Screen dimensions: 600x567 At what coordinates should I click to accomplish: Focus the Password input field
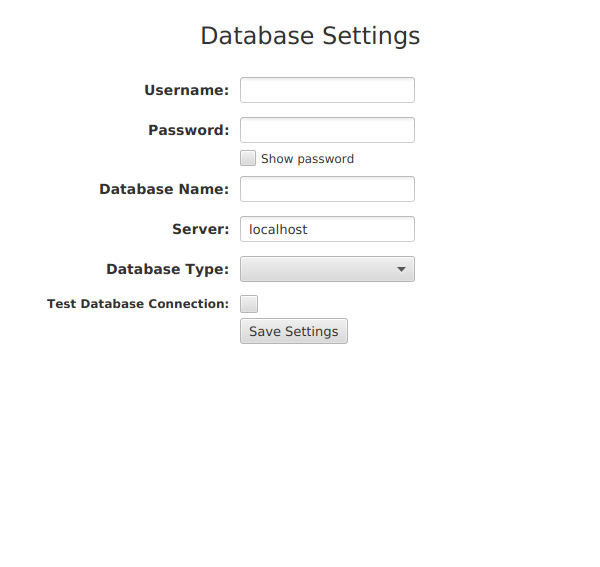[x=327, y=130]
